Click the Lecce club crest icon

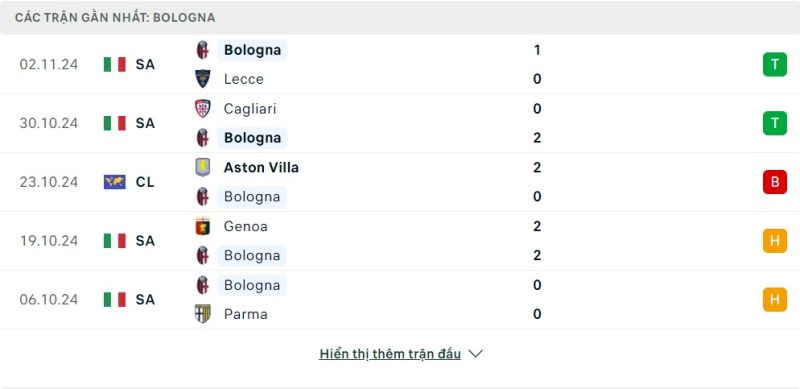203,79
